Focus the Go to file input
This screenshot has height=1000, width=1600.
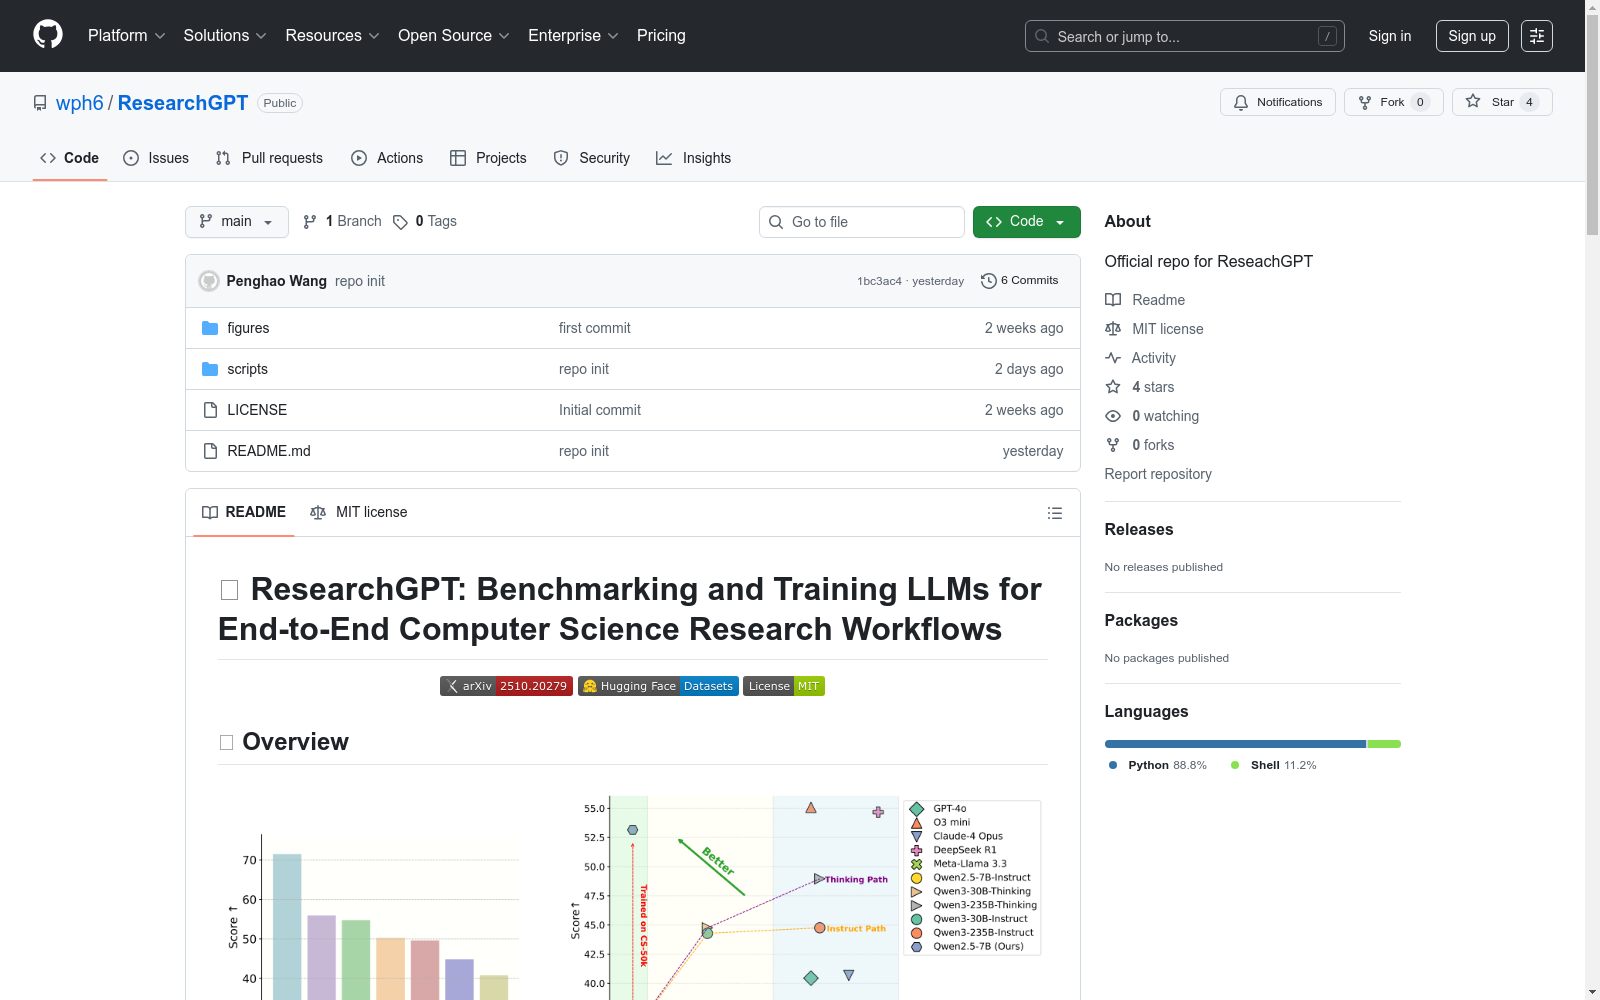(x=862, y=222)
